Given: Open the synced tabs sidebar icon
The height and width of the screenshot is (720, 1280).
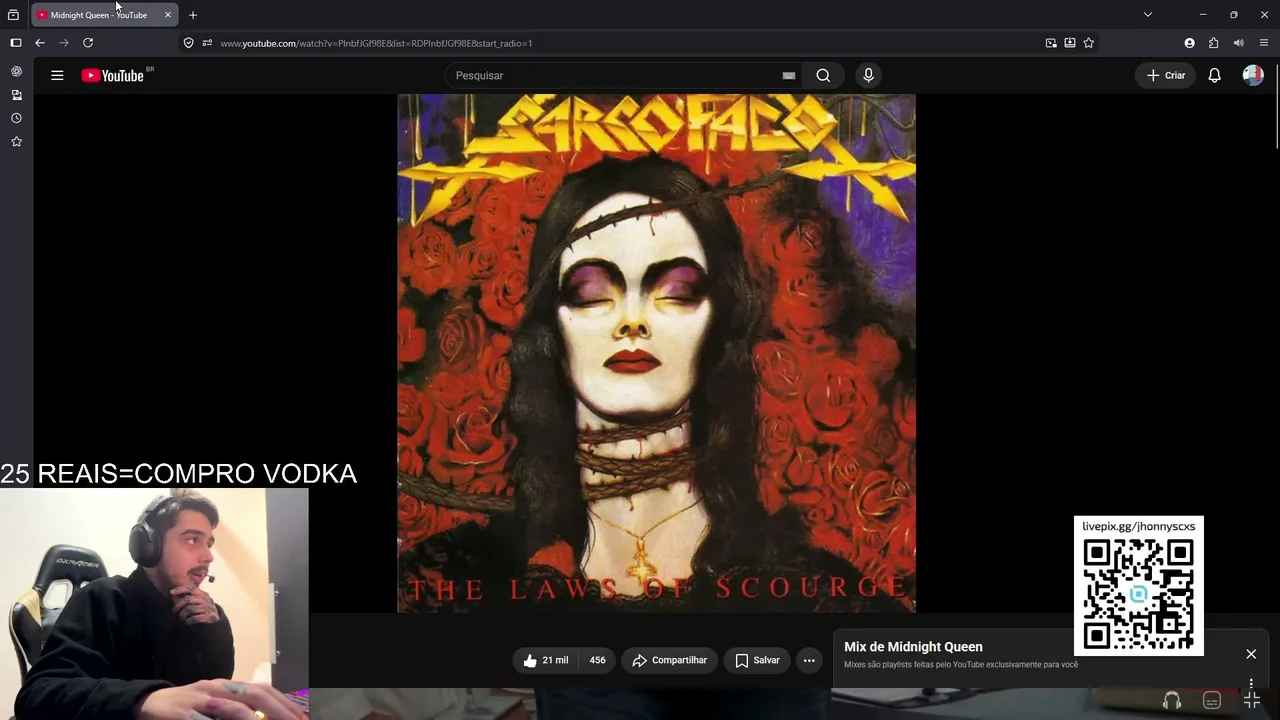Looking at the screenshot, I should point(16,95).
